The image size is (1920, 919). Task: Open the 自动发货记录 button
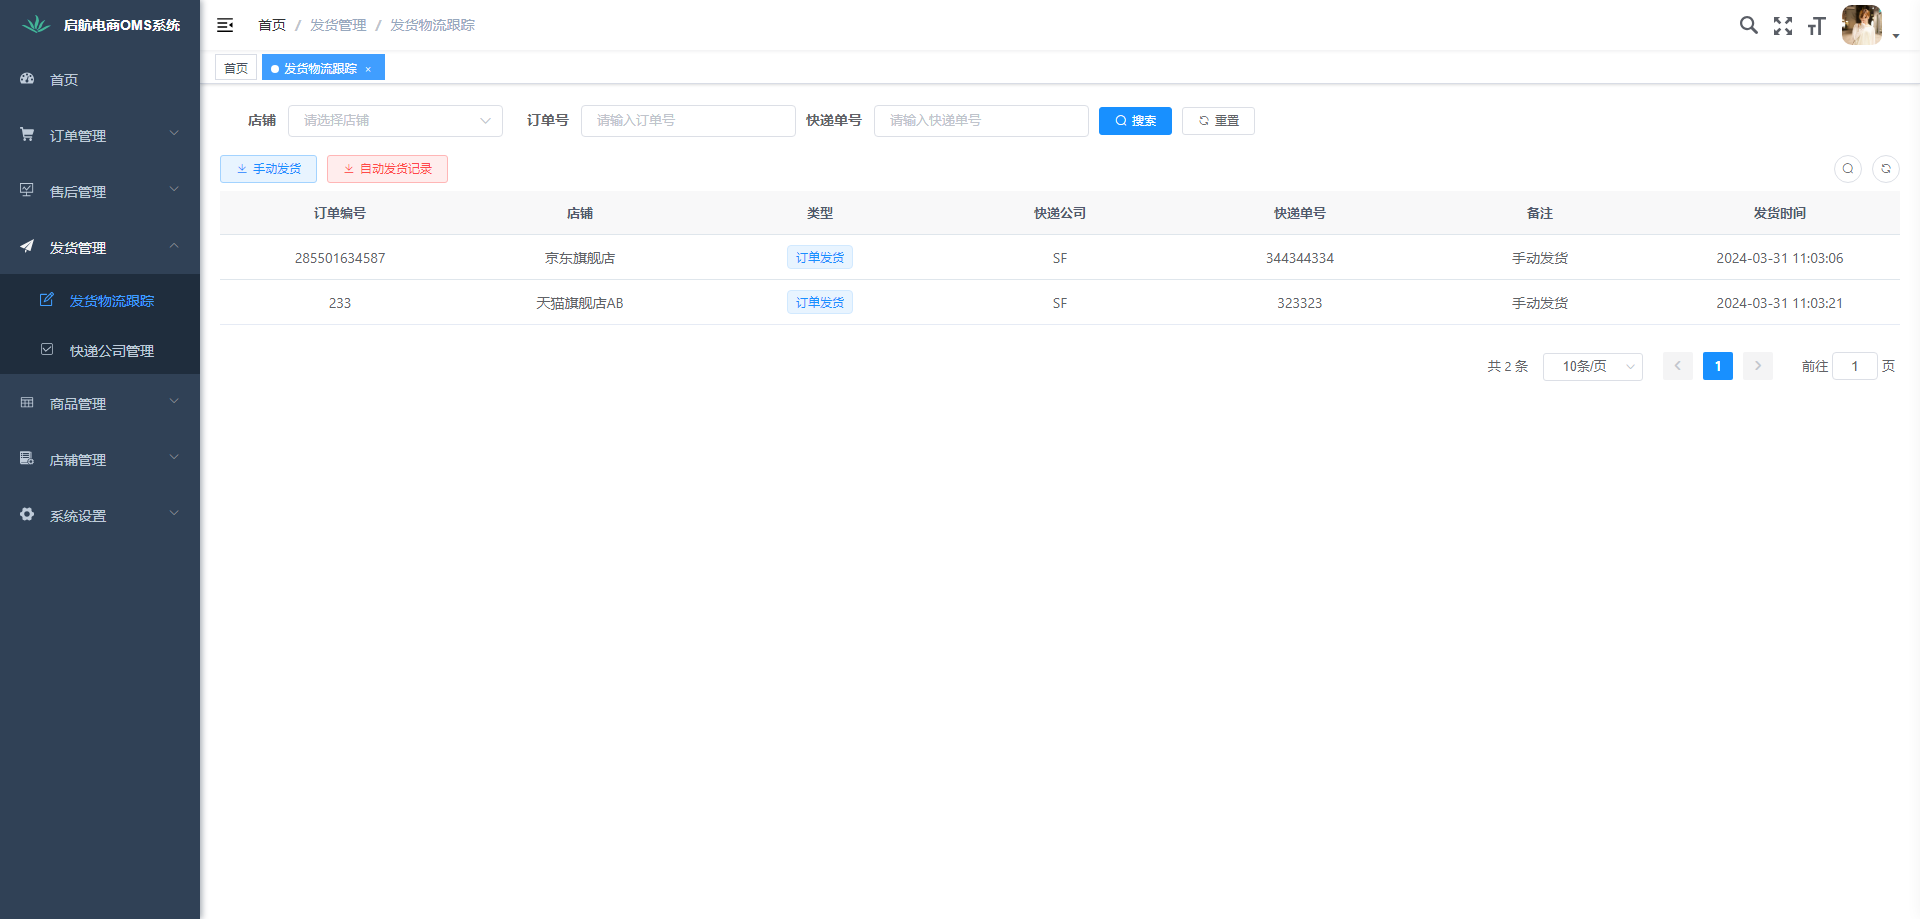click(387, 169)
